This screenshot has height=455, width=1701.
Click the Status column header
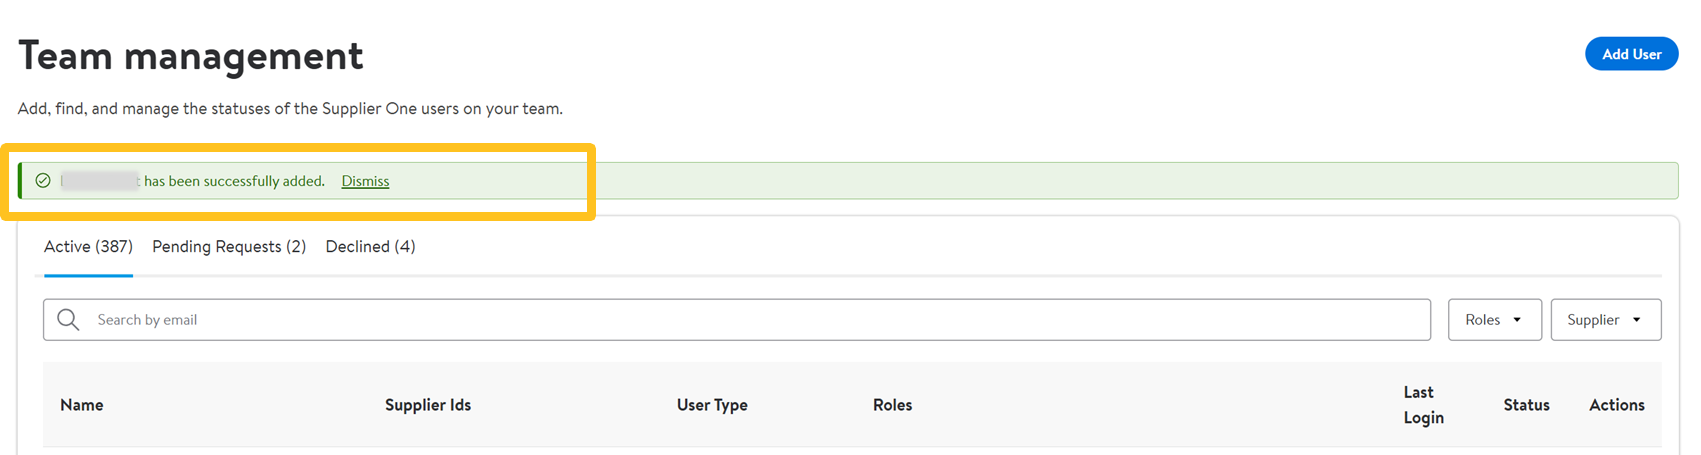click(1526, 405)
